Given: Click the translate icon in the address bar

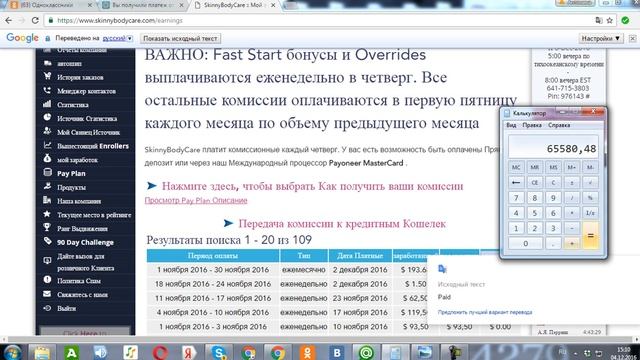Looking at the screenshot, I should coord(598,20).
